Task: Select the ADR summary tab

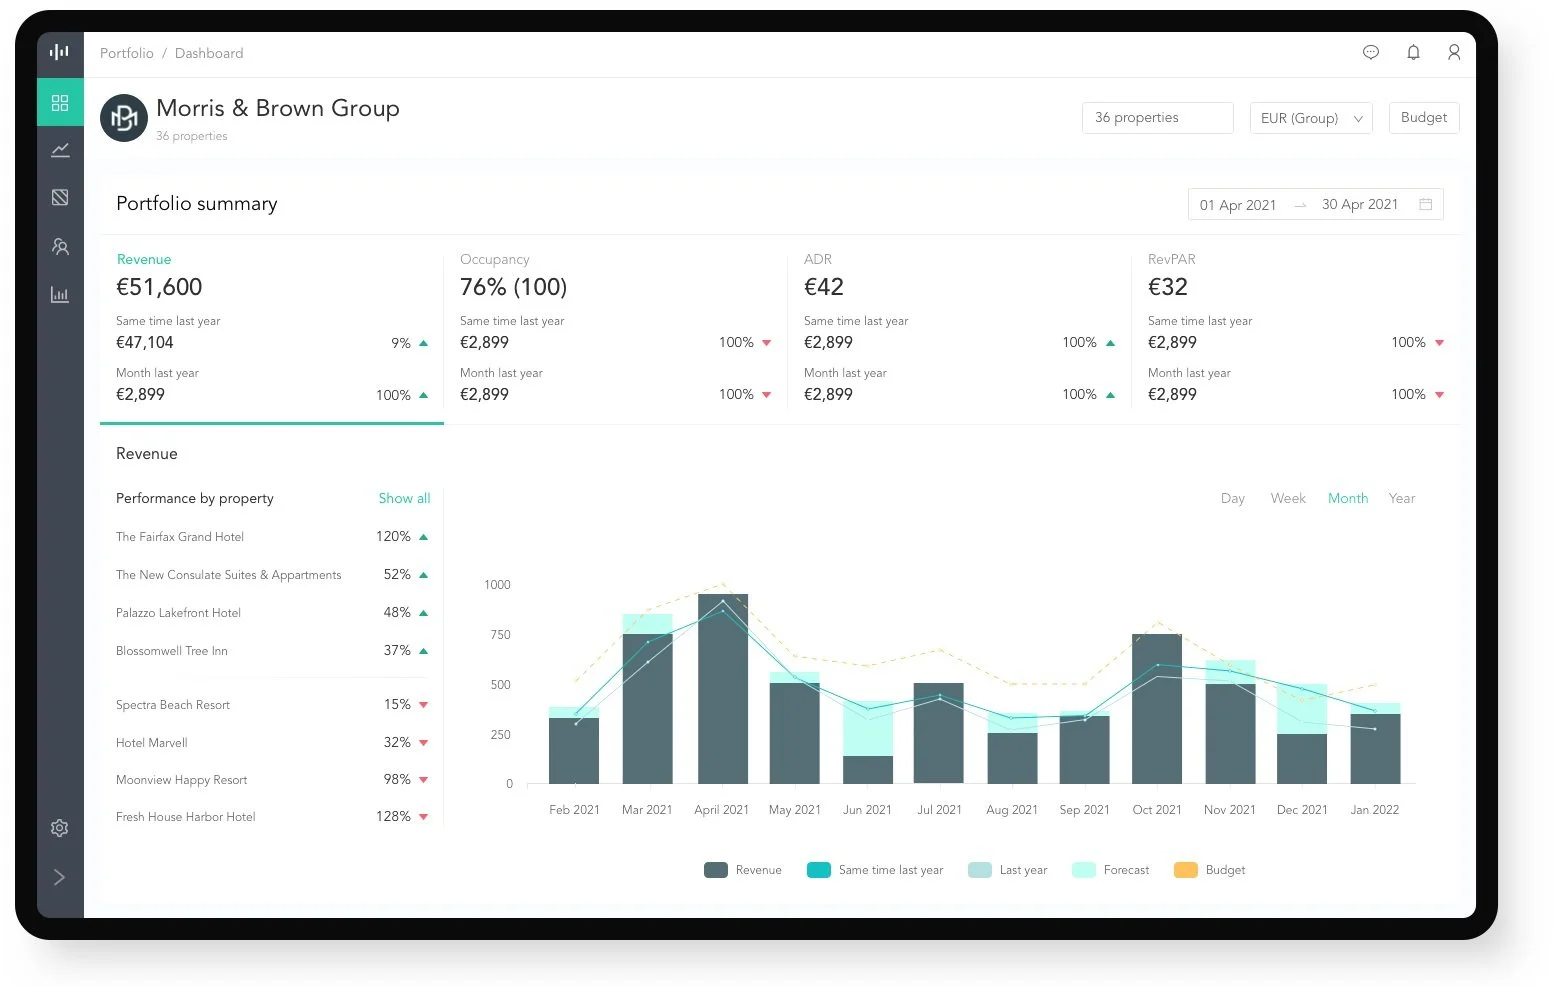Action: [960, 329]
